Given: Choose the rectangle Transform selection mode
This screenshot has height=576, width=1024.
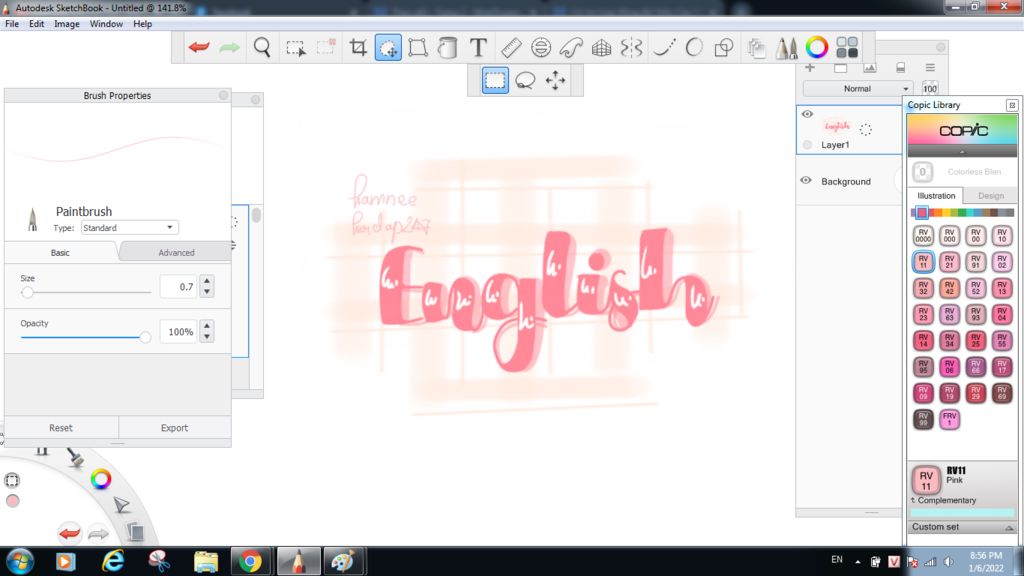Looking at the screenshot, I should click(x=495, y=81).
